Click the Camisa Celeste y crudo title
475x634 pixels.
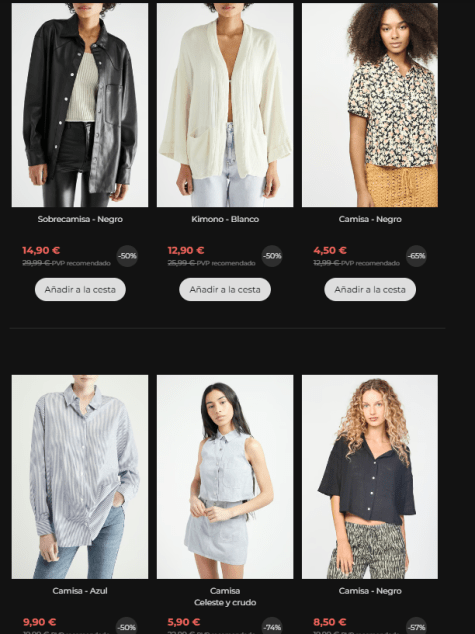click(225, 597)
